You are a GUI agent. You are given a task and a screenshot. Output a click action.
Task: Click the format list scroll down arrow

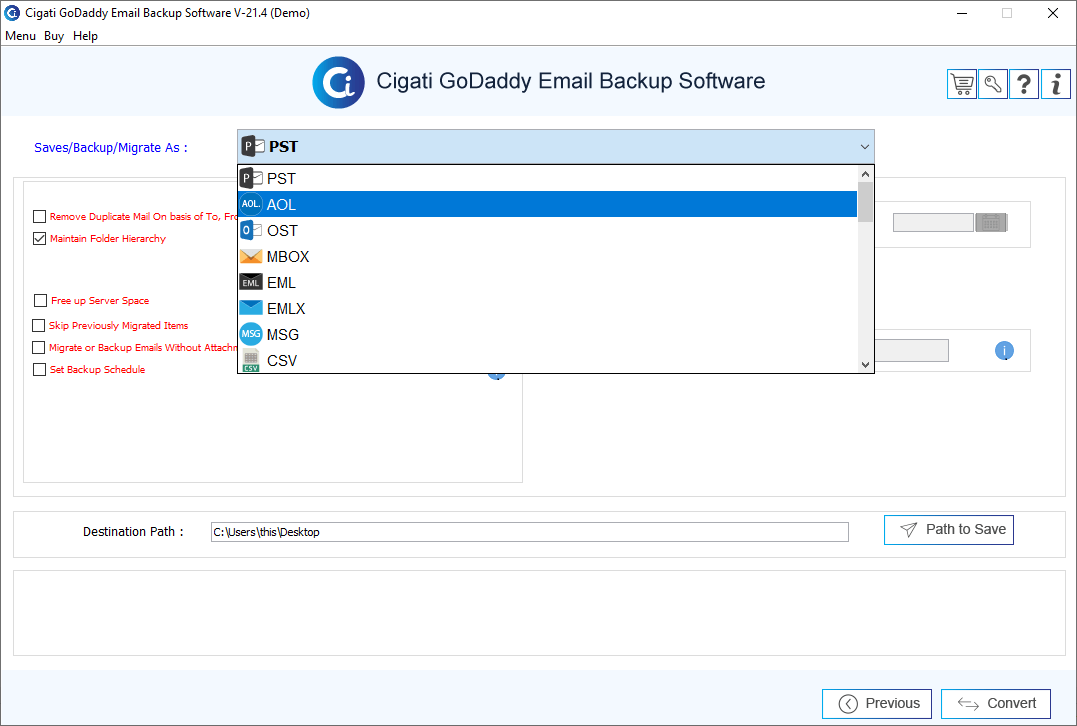[865, 365]
